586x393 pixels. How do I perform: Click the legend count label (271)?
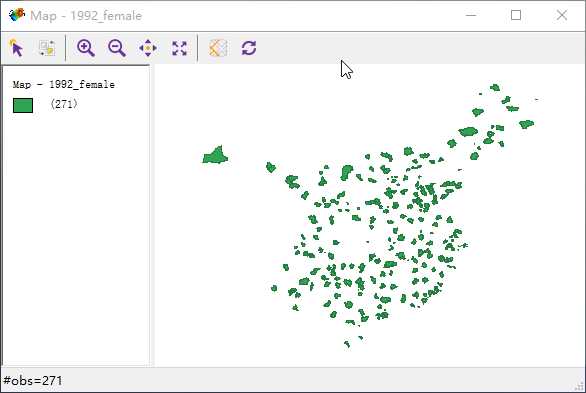[x=64, y=104]
